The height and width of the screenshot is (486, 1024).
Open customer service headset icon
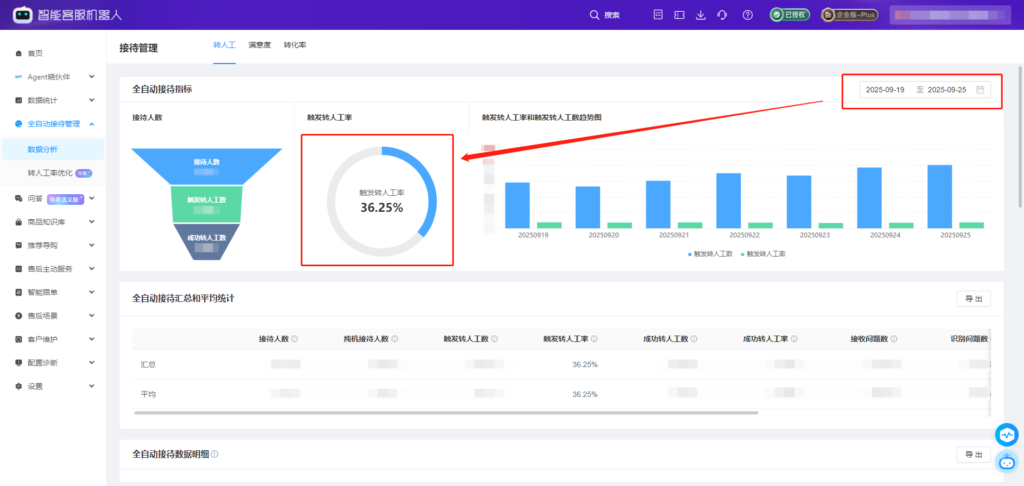click(x=723, y=15)
